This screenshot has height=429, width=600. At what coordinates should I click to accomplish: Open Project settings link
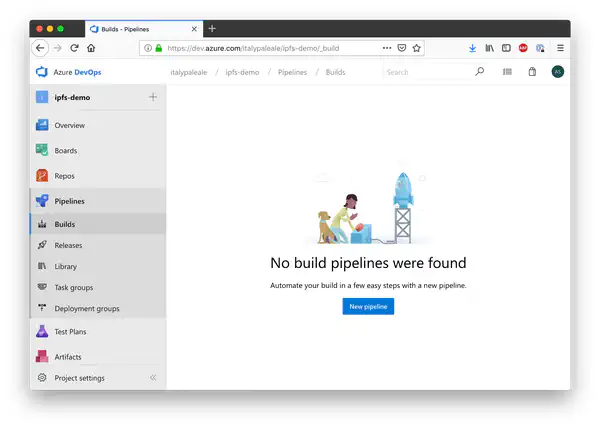point(79,378)
